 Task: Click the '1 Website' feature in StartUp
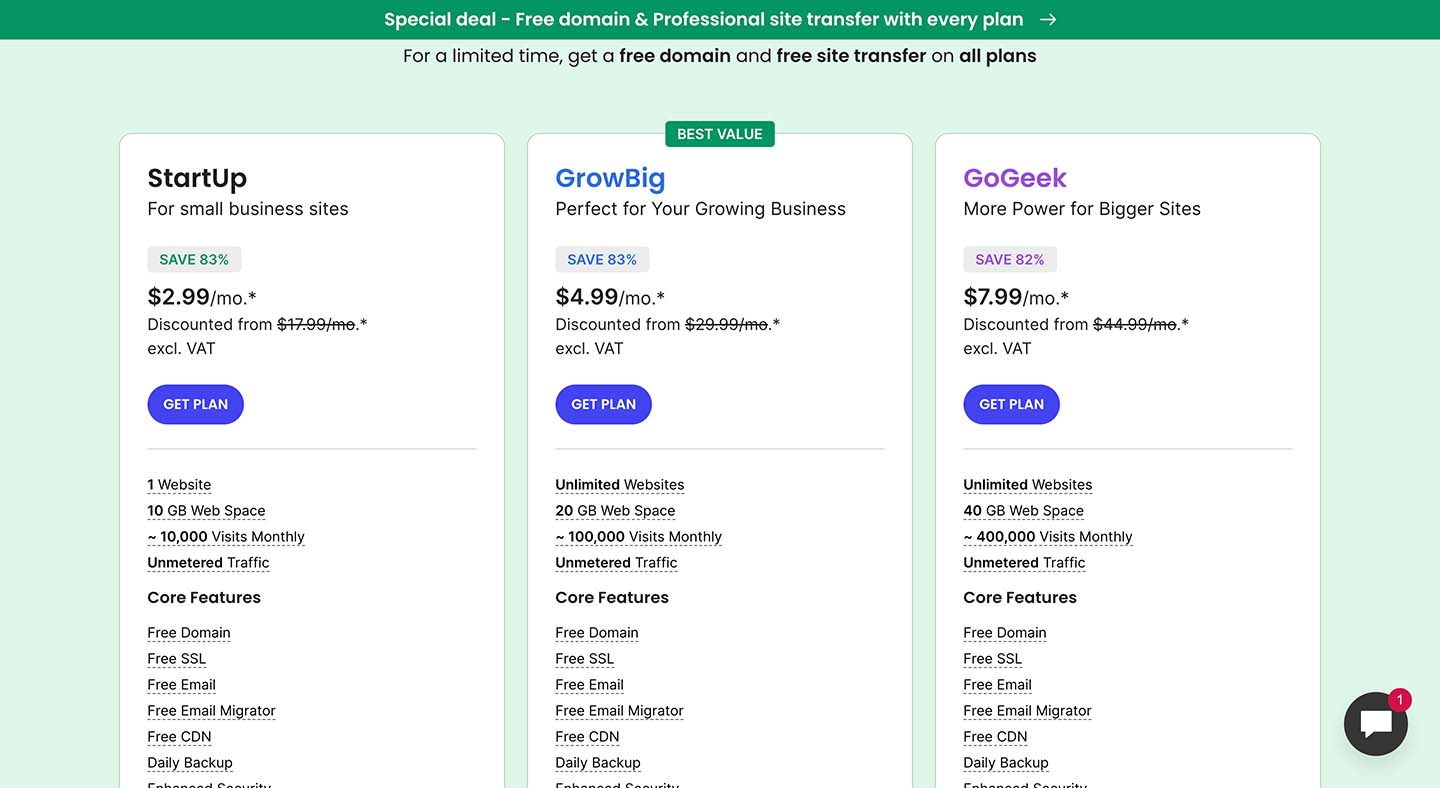coord(179,485)
